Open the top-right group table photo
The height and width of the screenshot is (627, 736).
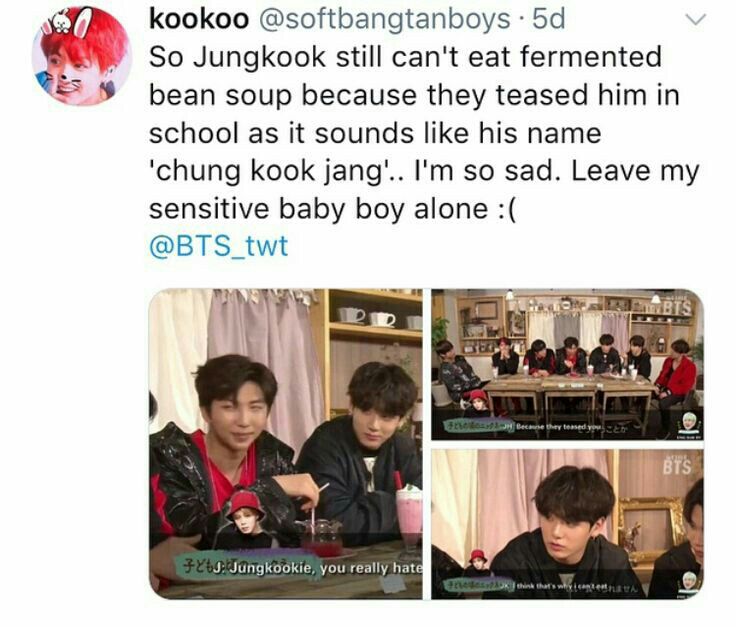point(567,364)
